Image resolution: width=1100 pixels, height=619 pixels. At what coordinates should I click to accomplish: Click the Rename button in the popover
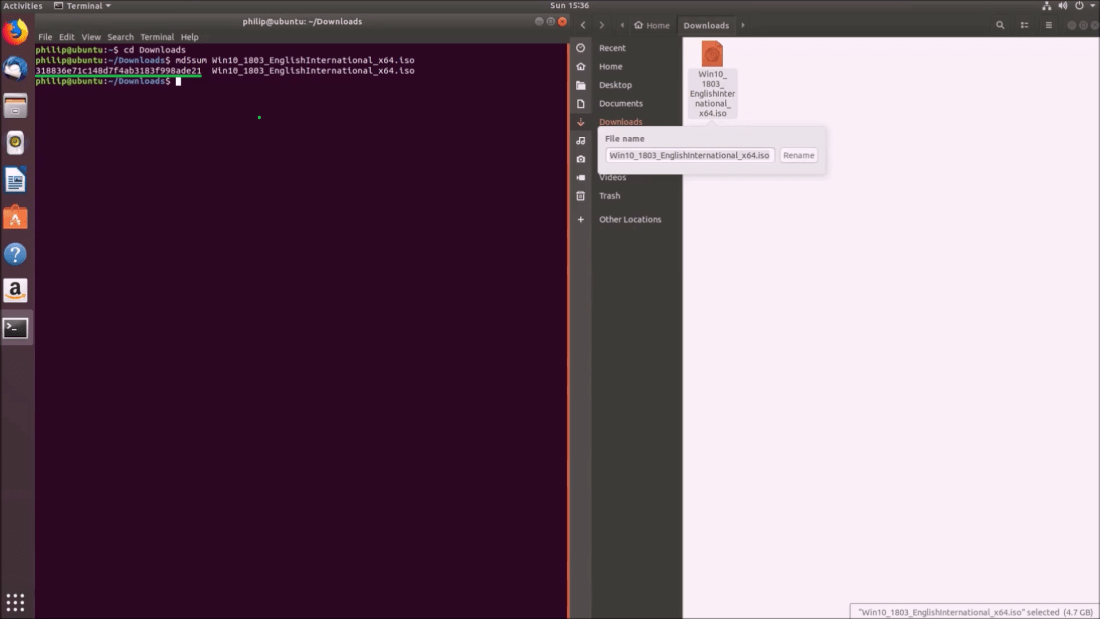point(798,155)
